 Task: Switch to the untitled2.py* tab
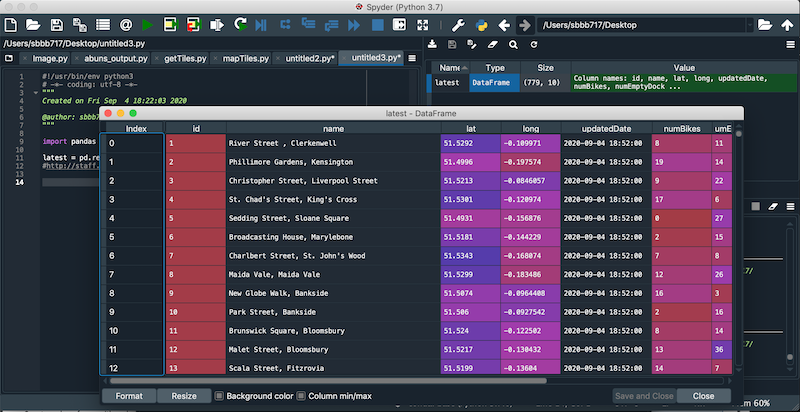coord(310,59)
